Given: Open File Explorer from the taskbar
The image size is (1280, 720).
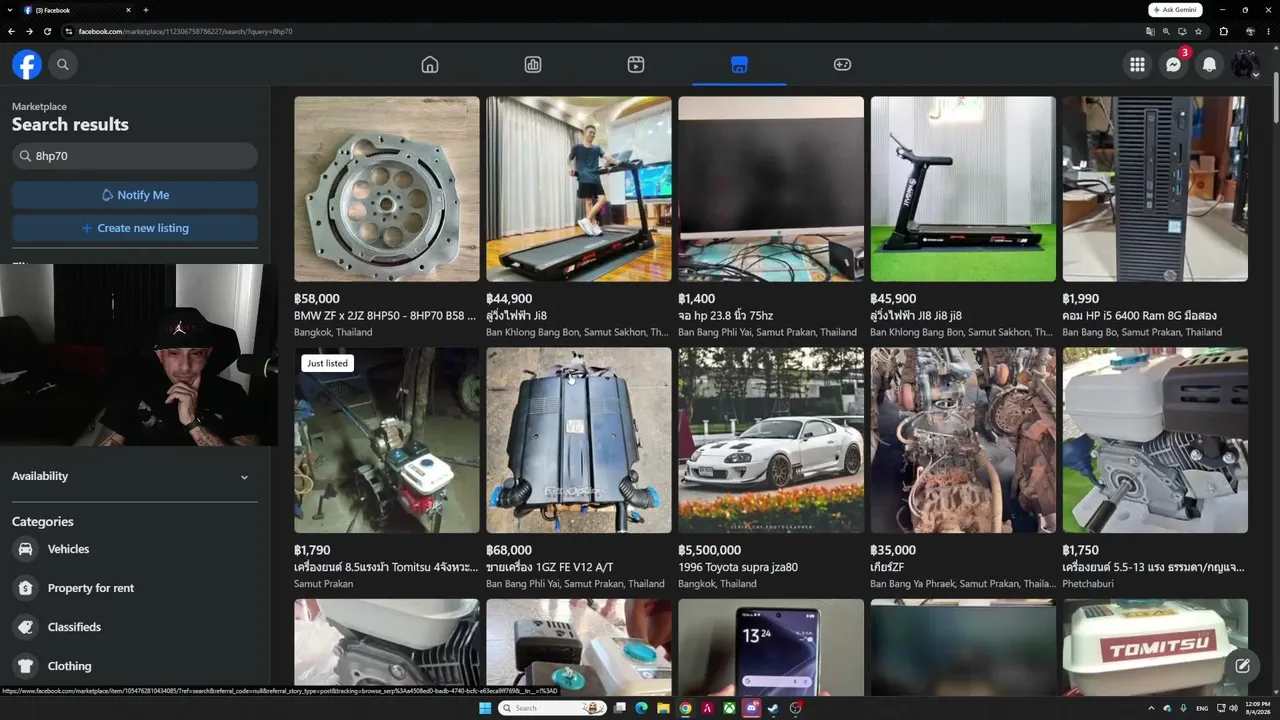Looking at the screenshot, I should [x=663, y=708].
